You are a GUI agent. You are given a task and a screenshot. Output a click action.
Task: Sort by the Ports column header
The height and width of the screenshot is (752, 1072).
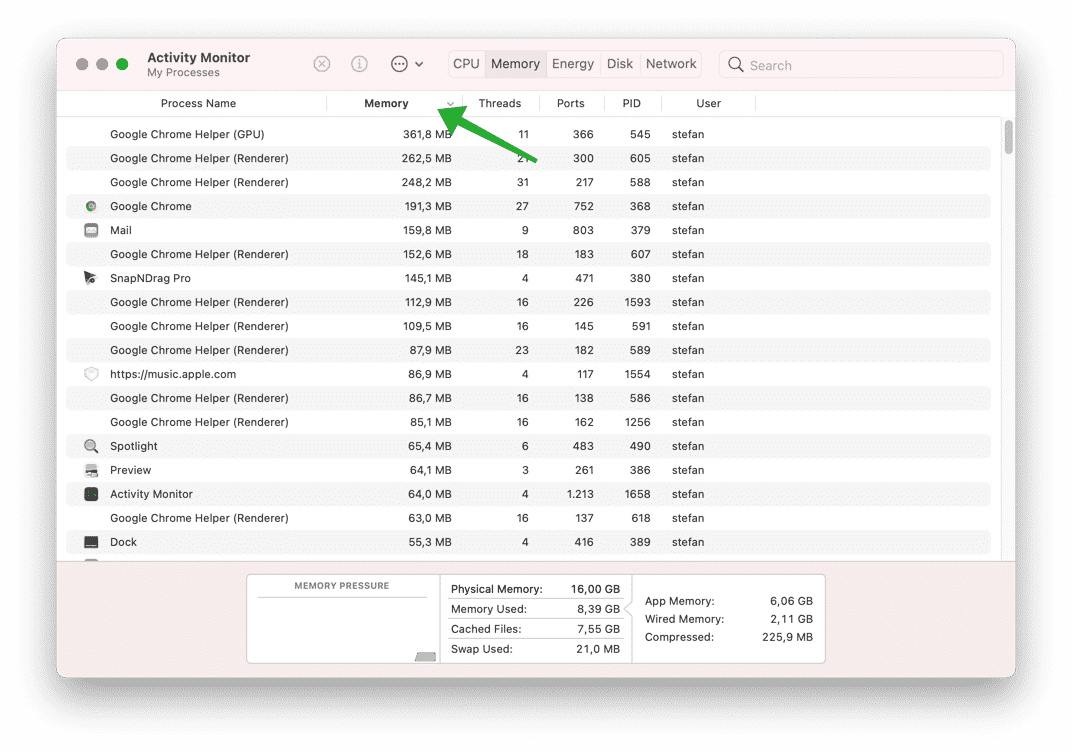click(571, 103)
